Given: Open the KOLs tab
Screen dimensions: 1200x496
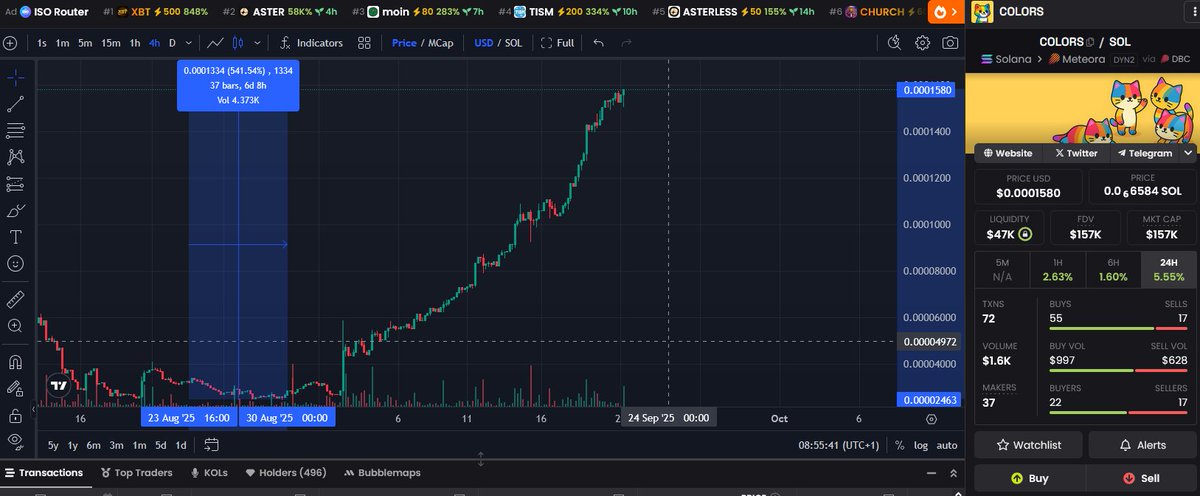Looking at the screenshot, I should pyautogui.click(x=209, y=472).
